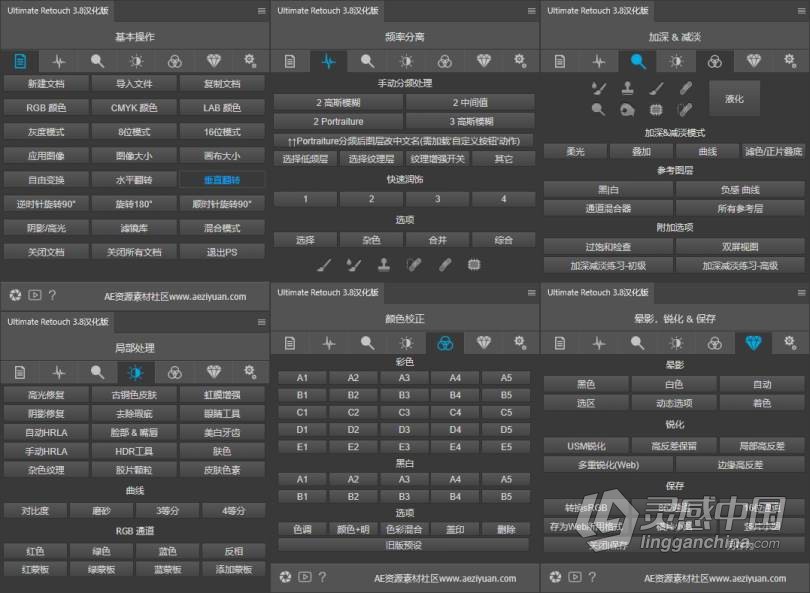Click C3 preset in 彩色 grid
This screenshot has width=810, height=593.
(404, 413)
